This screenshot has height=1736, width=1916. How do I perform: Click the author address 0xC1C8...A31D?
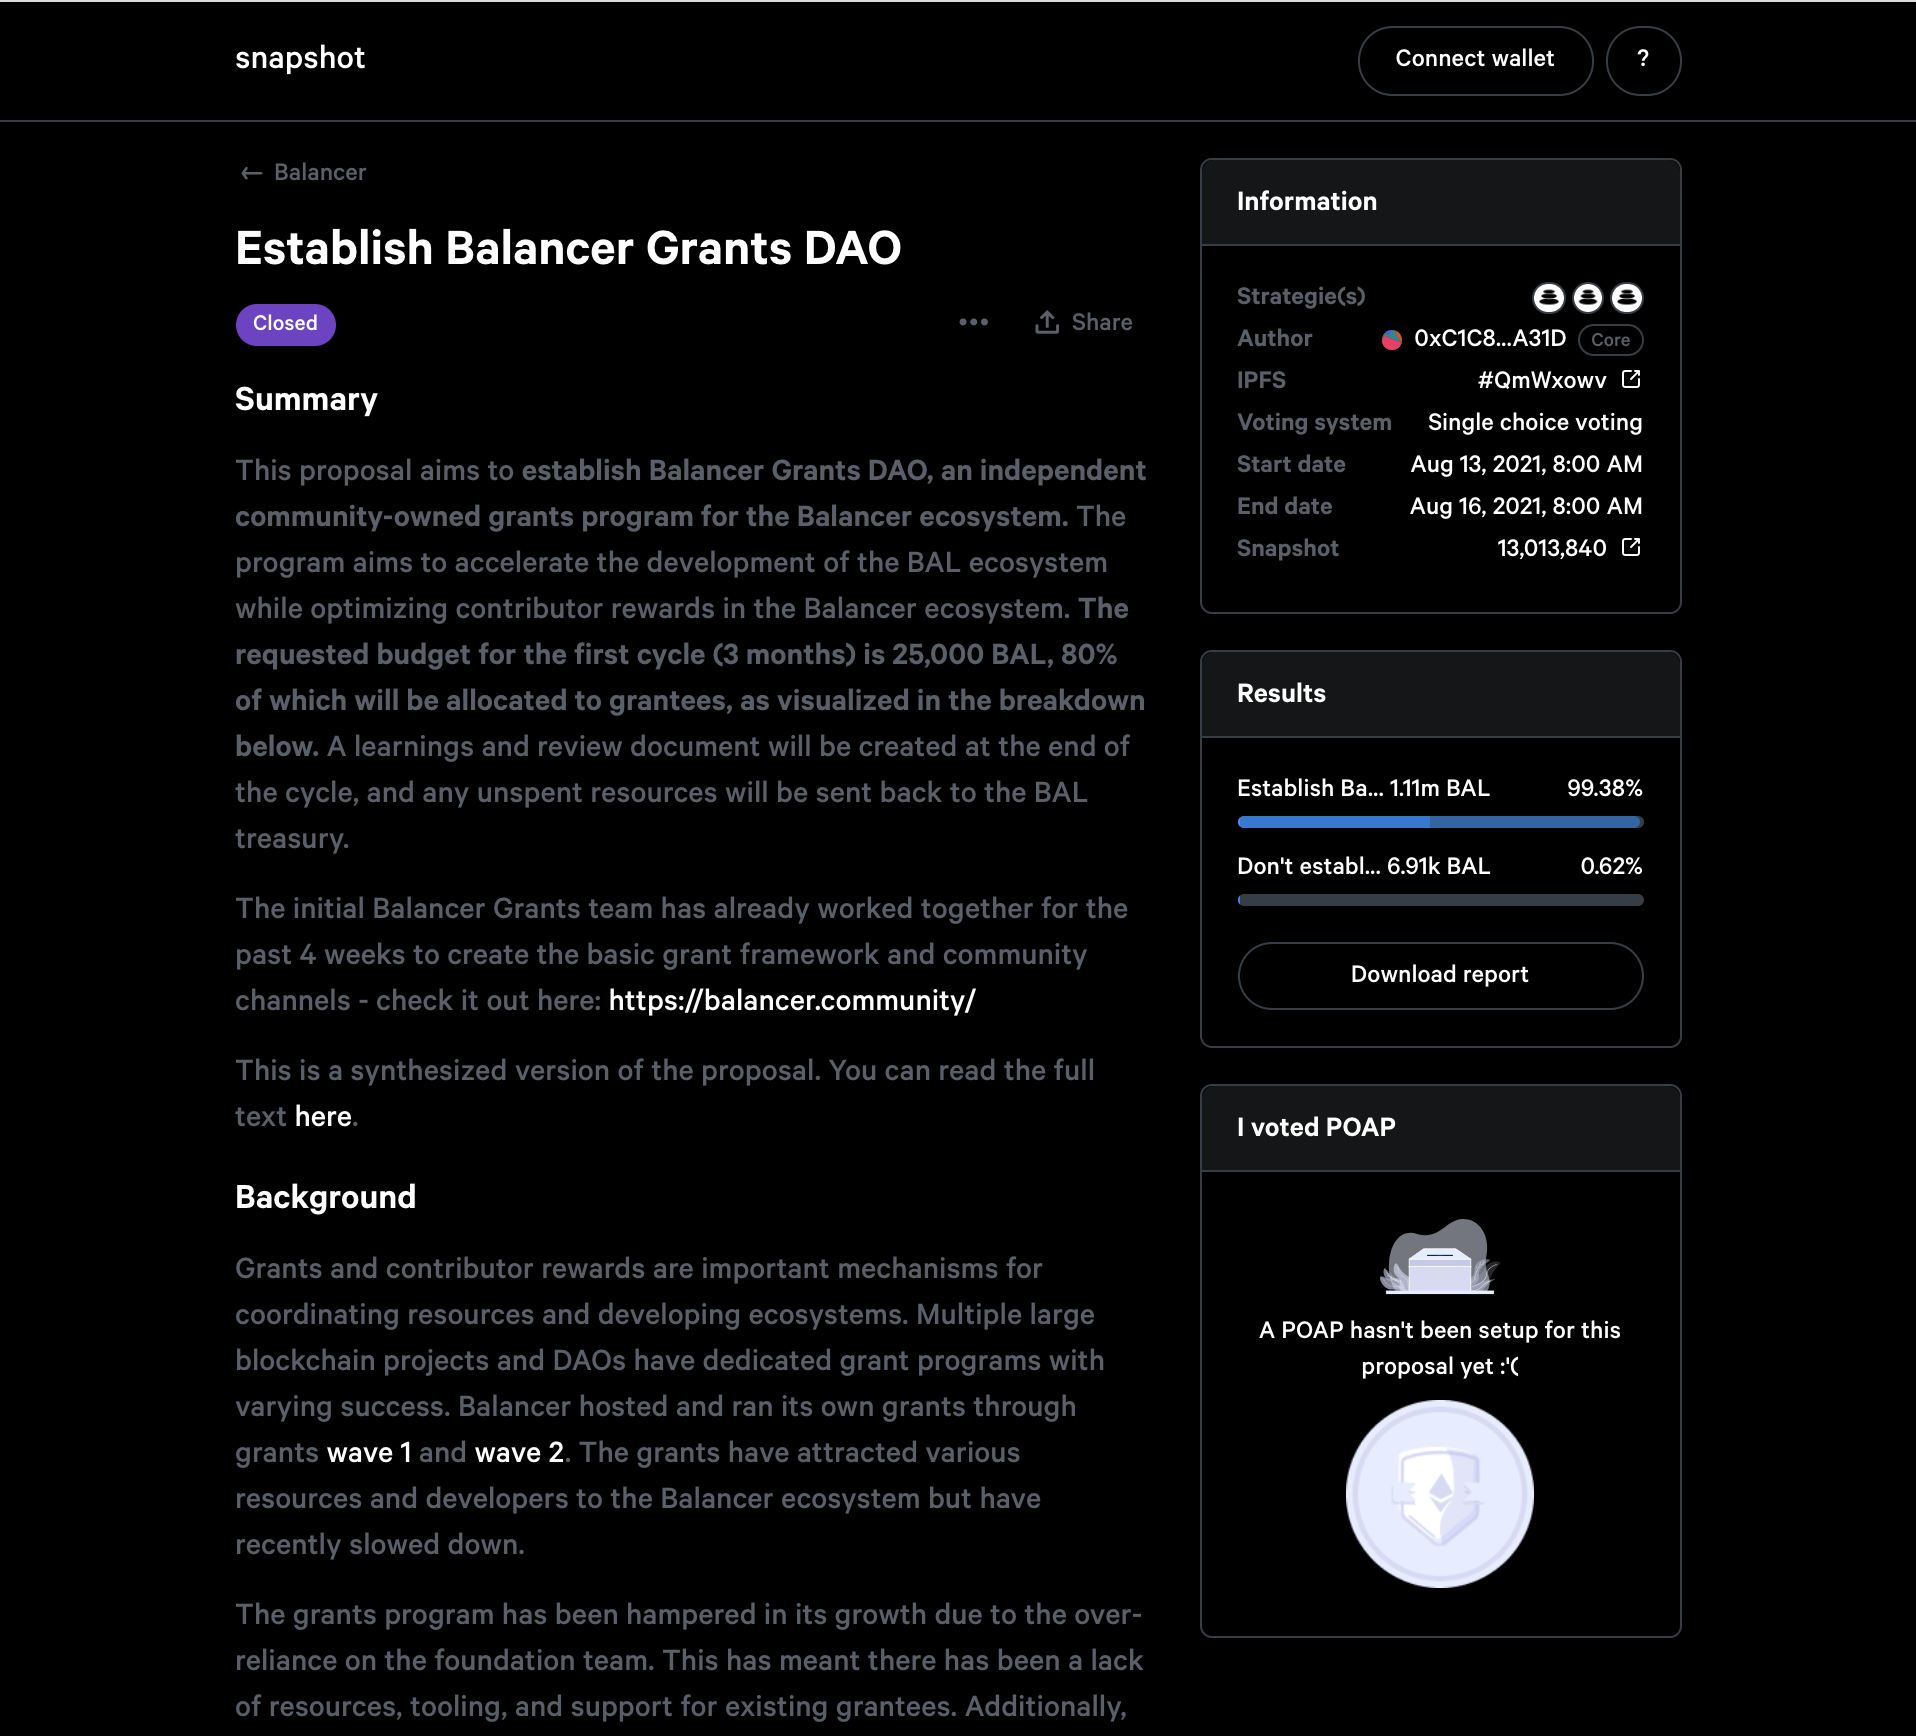click(x=1490, y=339)
